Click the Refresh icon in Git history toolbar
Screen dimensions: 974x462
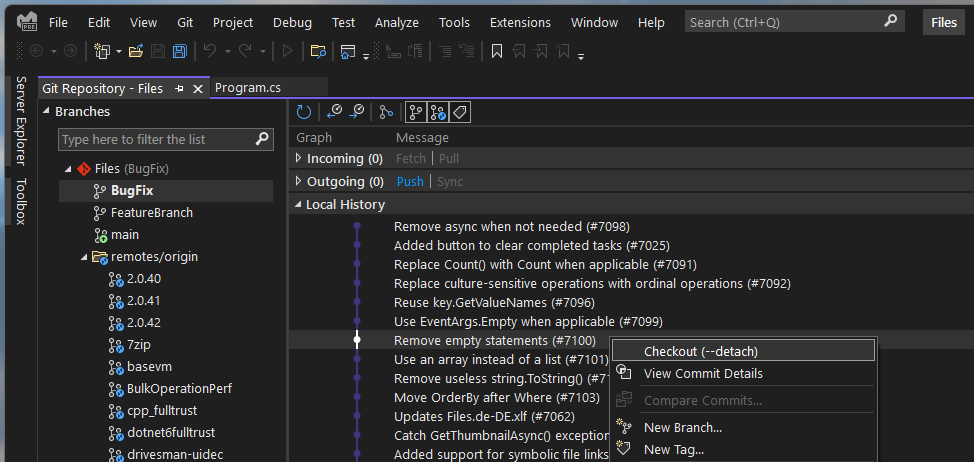pyautogui.click(x=303, y=112)
